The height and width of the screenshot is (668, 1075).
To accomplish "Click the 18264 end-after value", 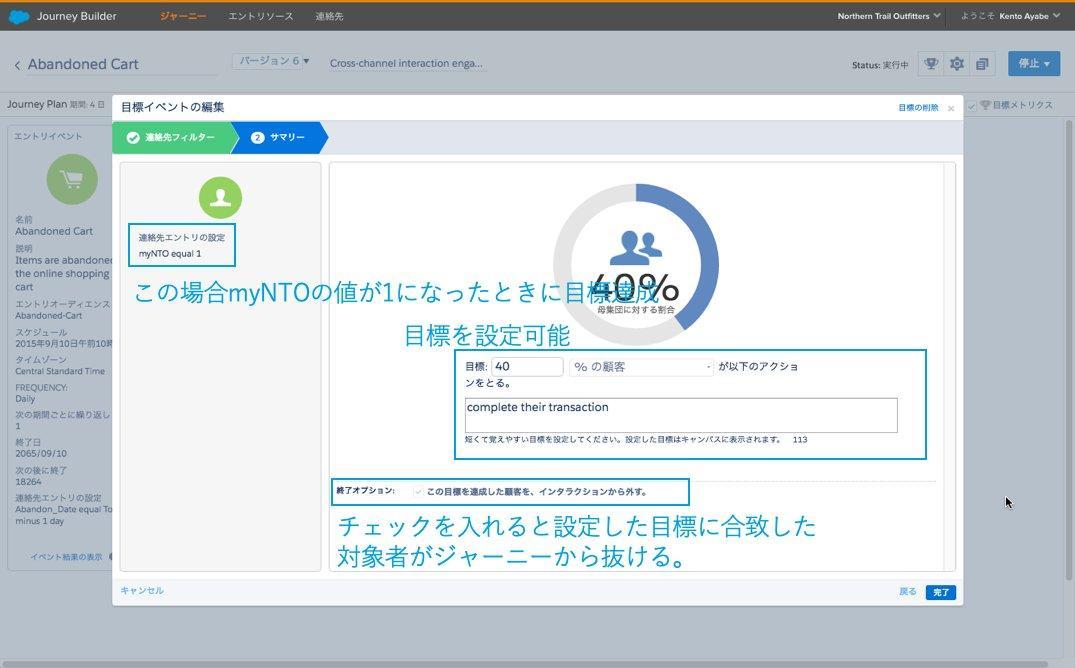I will pyautogui.click(x=28, y=481).
